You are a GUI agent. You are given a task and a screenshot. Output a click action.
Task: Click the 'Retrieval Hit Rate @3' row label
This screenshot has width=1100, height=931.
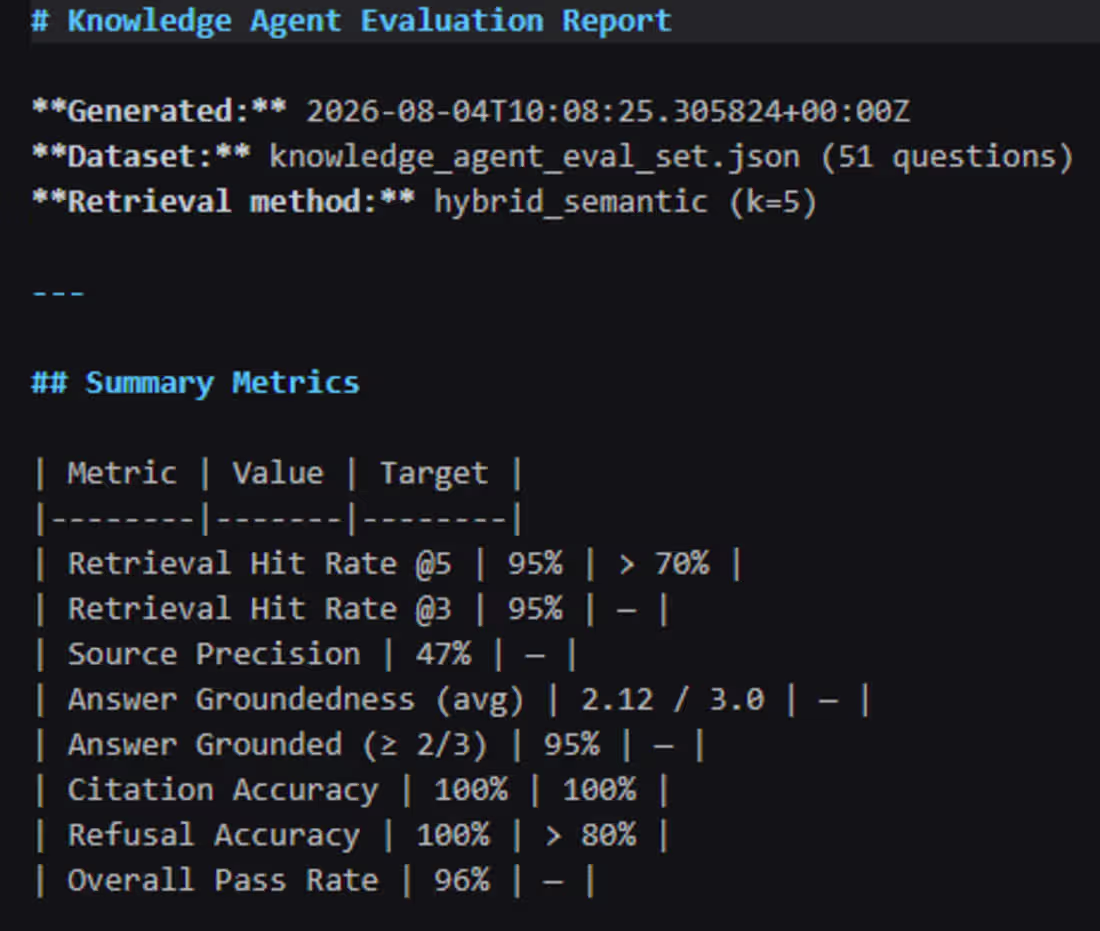260,609
